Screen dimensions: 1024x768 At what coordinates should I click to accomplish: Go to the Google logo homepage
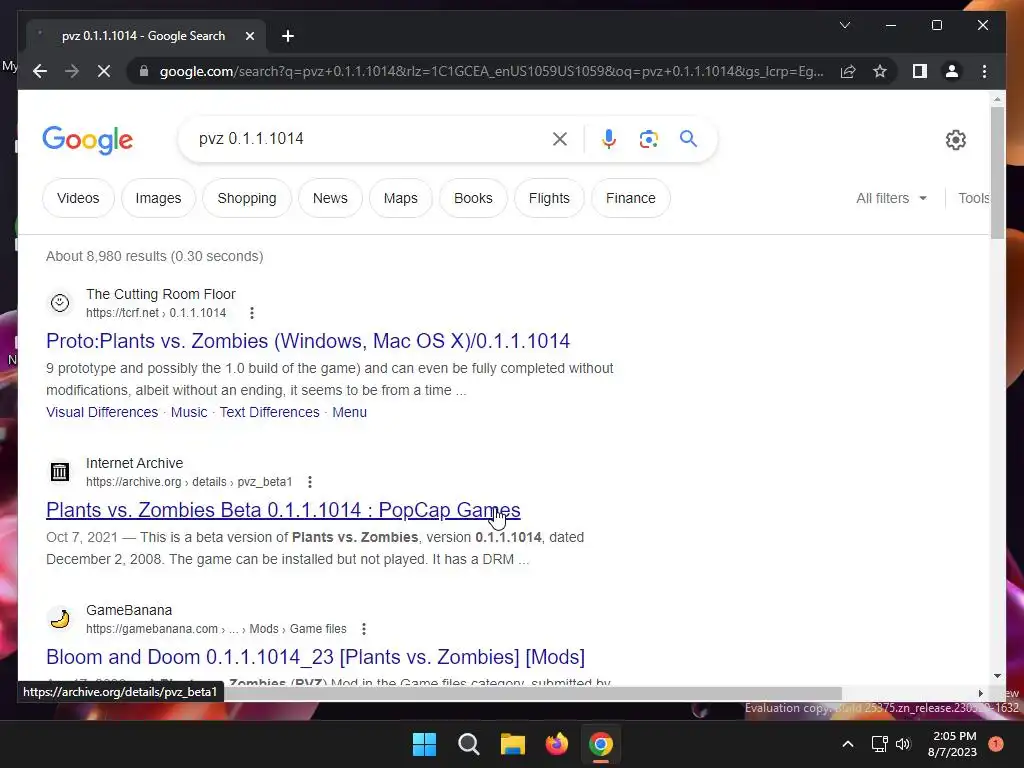[88, 140]
